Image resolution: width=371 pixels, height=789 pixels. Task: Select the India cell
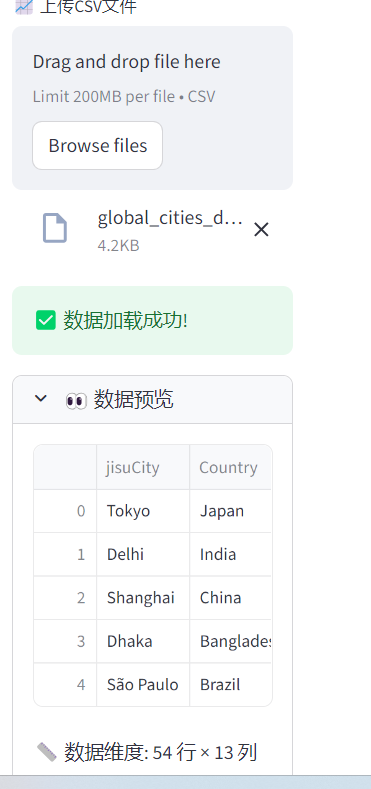231,554
